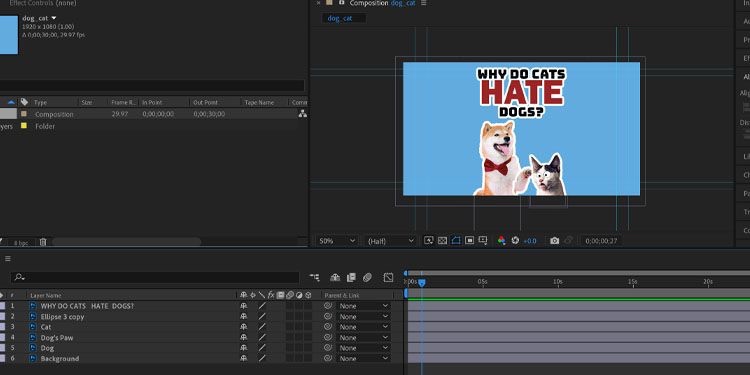Toggle shy switch on WHY DO CATS layer
750x375 pixels.
click(x=243, y=306)
